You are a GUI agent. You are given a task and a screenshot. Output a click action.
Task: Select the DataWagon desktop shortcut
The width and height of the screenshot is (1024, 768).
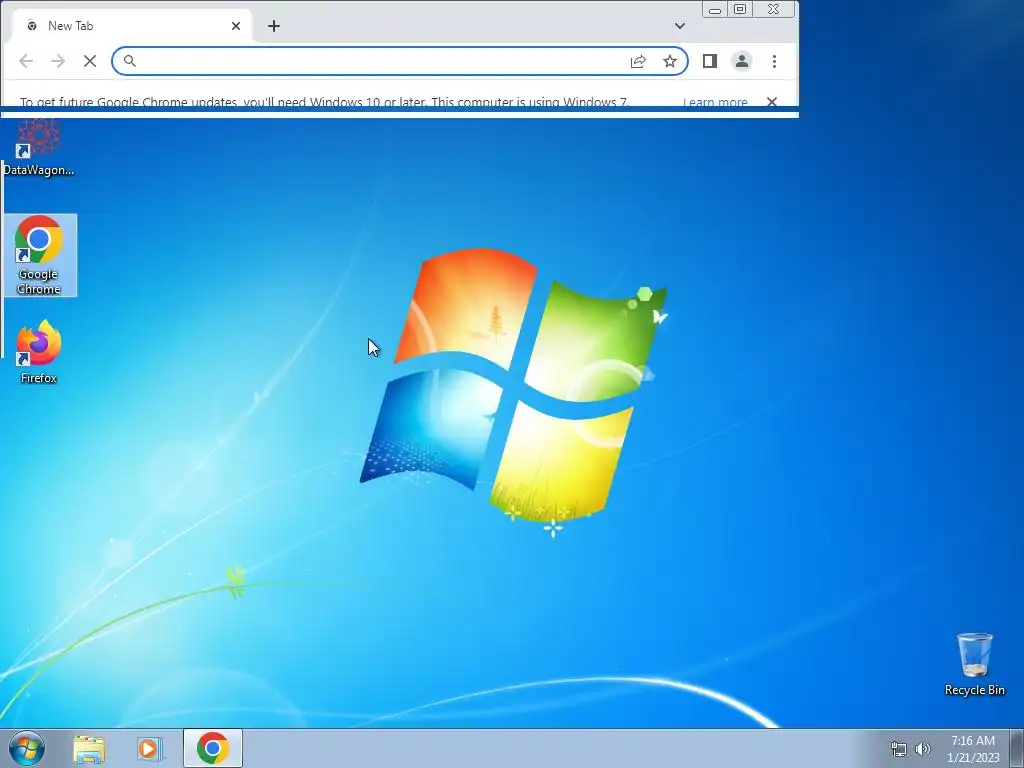[39, 148]
